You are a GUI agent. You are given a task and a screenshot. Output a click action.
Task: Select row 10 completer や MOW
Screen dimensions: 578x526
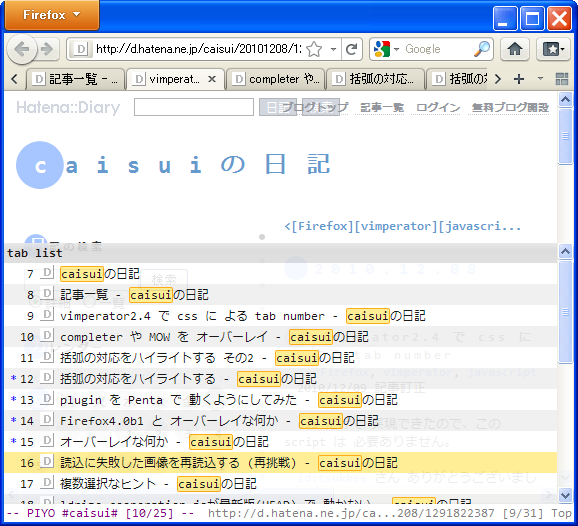click(x=281, y=337)
